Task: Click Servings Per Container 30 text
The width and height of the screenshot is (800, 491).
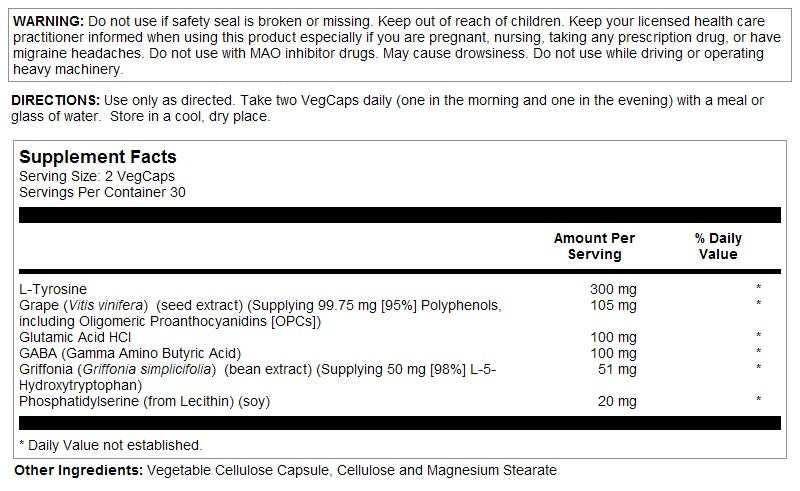Action: coord(102,192)
